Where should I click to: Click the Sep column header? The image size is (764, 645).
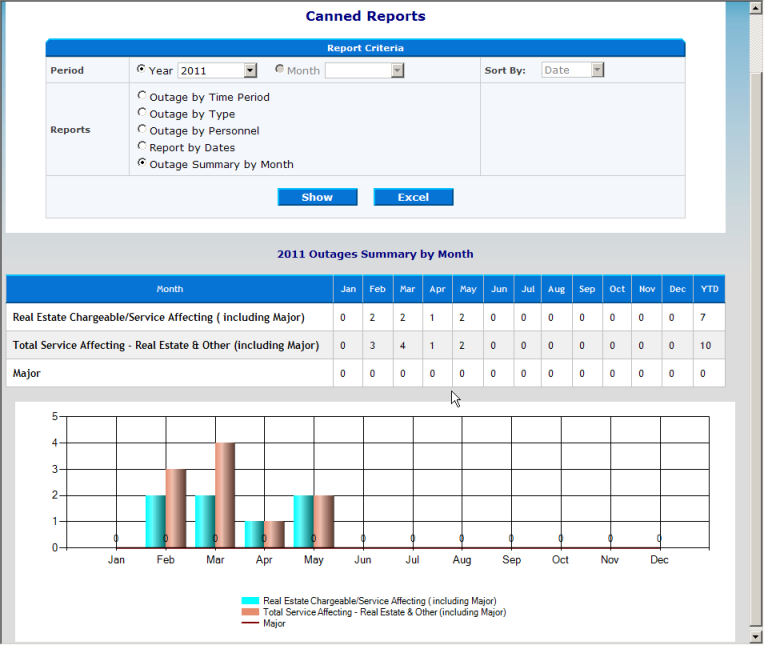click(x=587, y=289)
